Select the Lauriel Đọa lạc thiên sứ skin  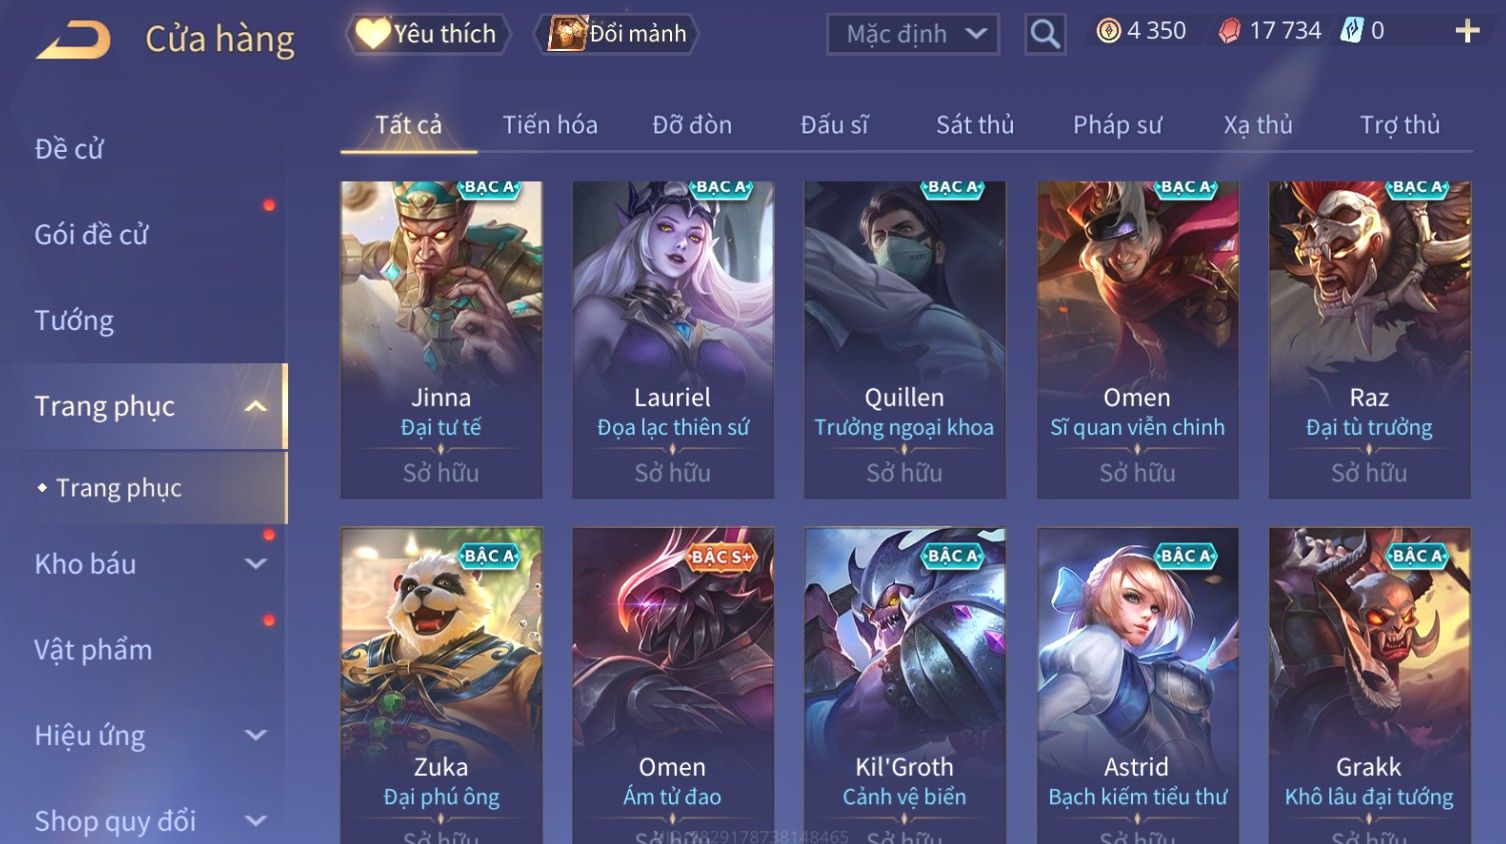point(673,340)
